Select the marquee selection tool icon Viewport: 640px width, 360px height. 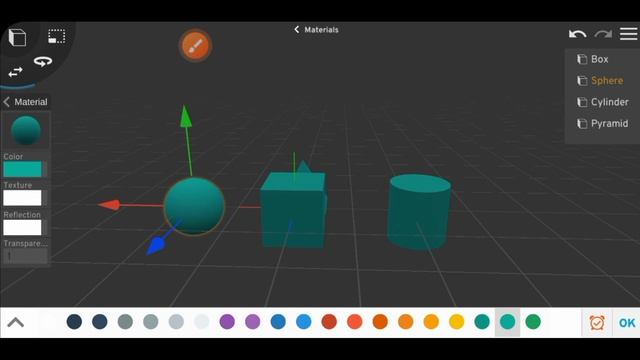coord(56,36)
